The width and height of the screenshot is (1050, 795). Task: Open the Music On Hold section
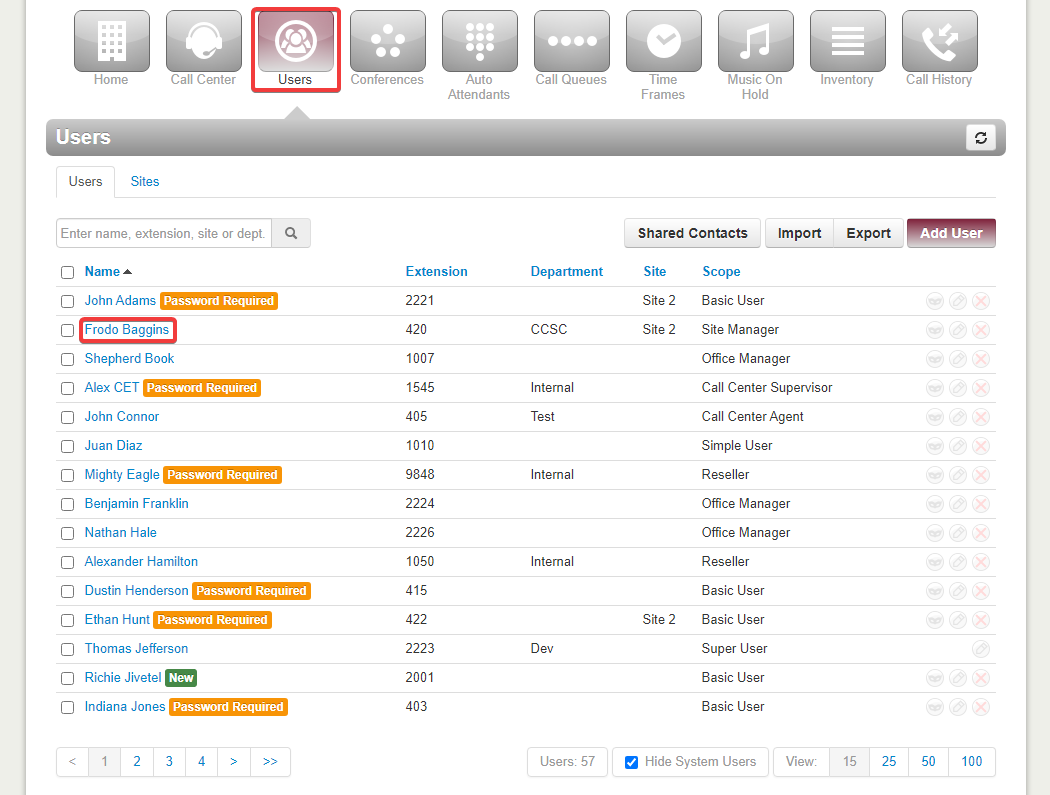pos(755,41)
